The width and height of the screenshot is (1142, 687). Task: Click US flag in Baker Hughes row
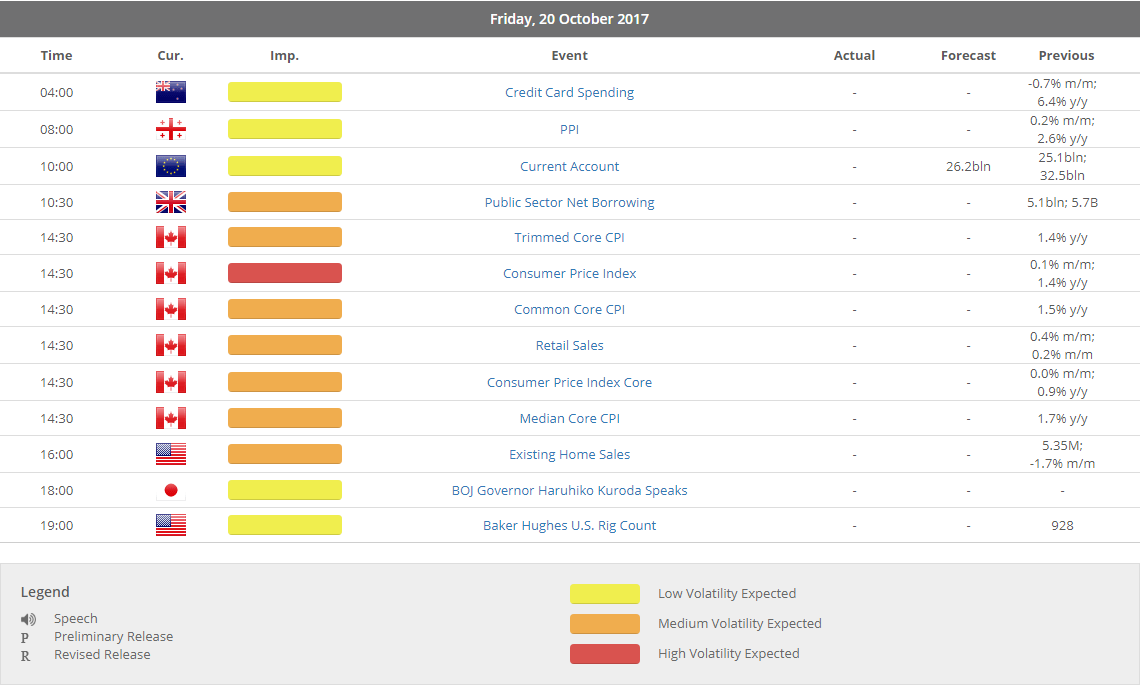click(171, 525)
